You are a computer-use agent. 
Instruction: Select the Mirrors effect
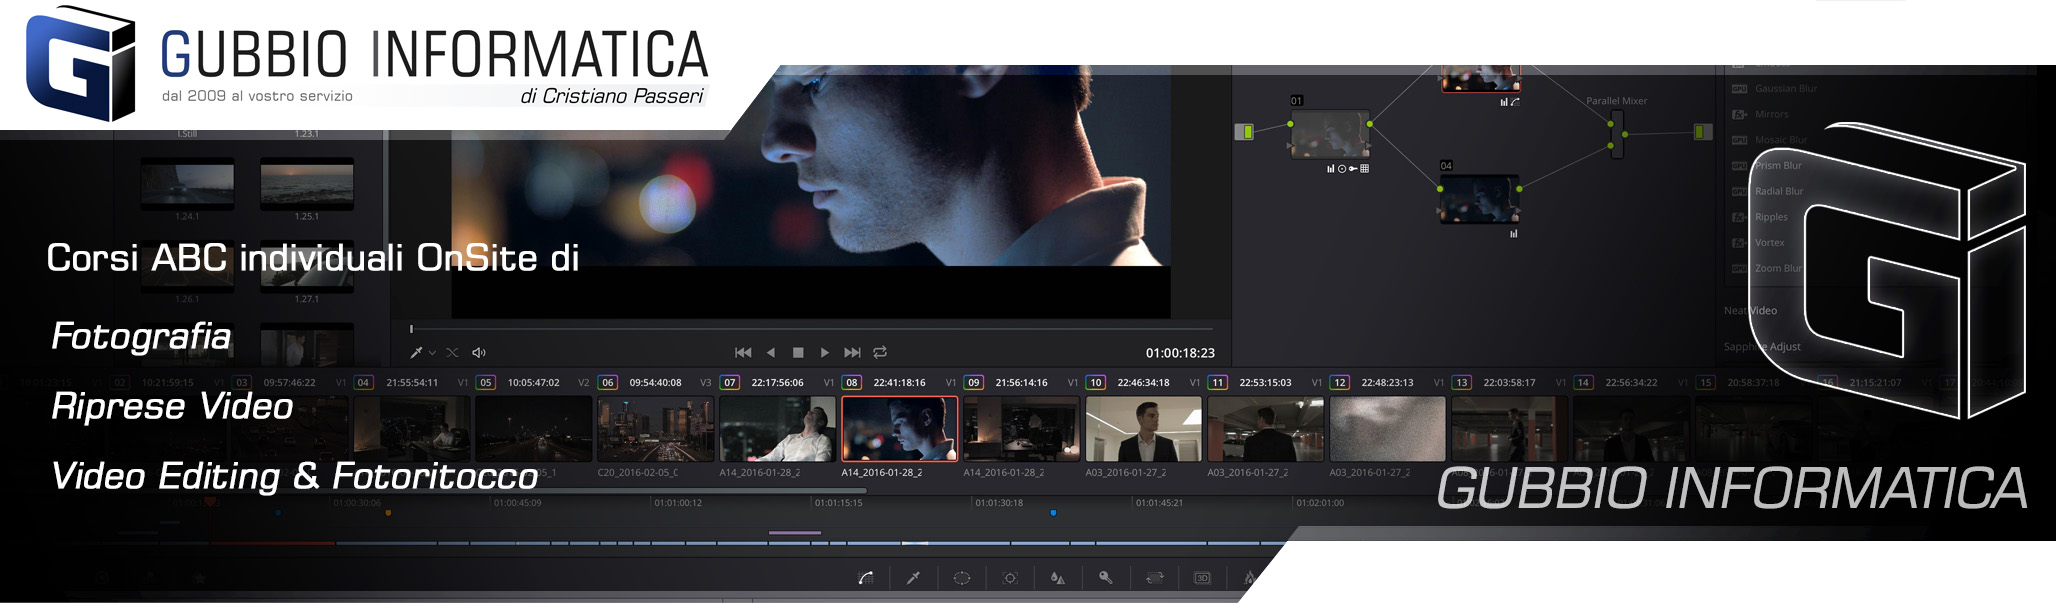(1760, 114)
